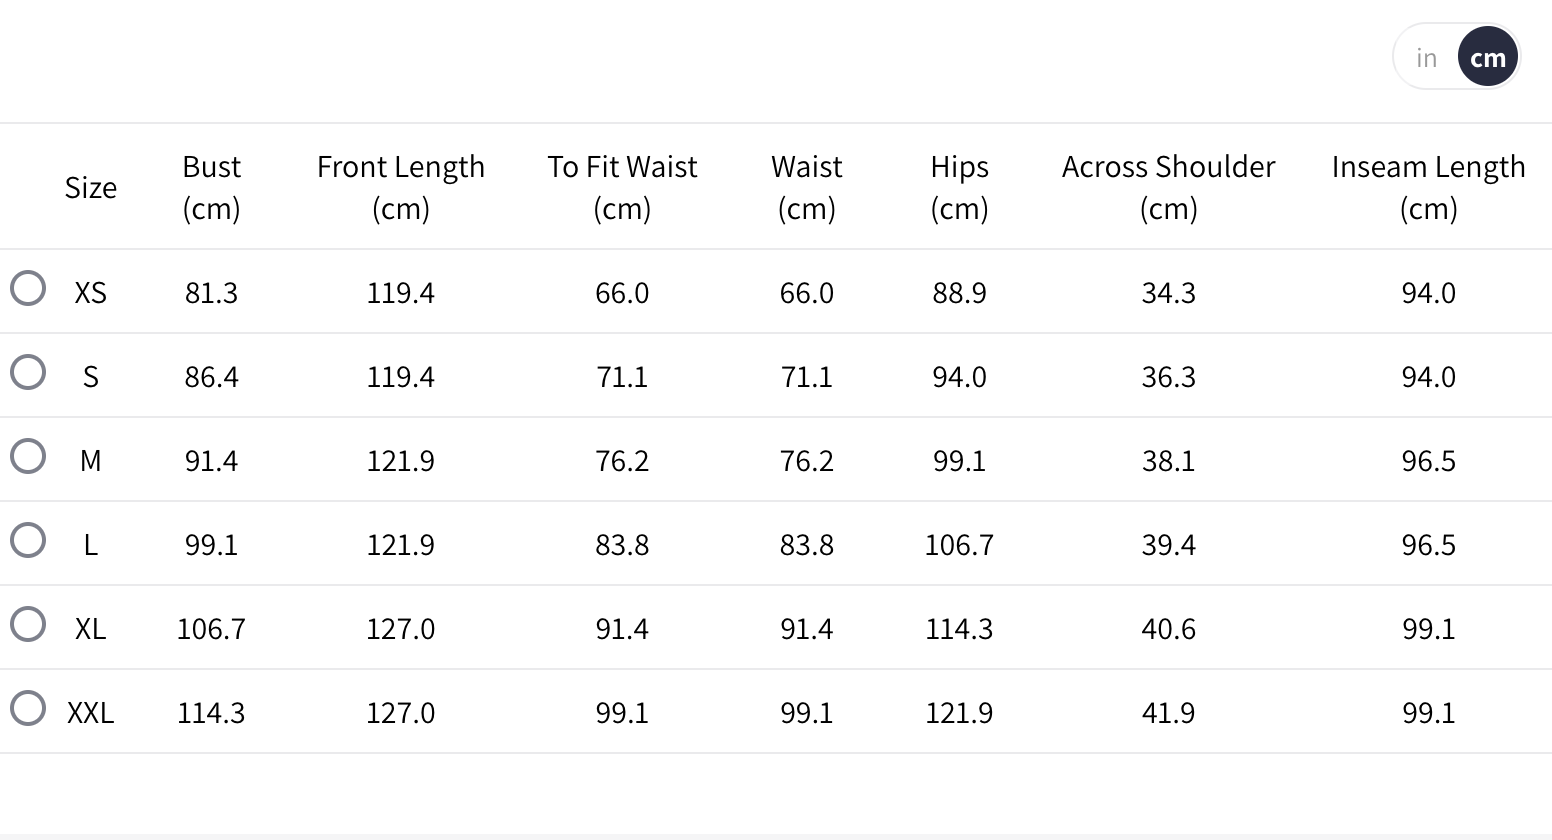Click the 96.5 inseam value in M row
The image size is (1552, 840).
(x=1428, y=460)
